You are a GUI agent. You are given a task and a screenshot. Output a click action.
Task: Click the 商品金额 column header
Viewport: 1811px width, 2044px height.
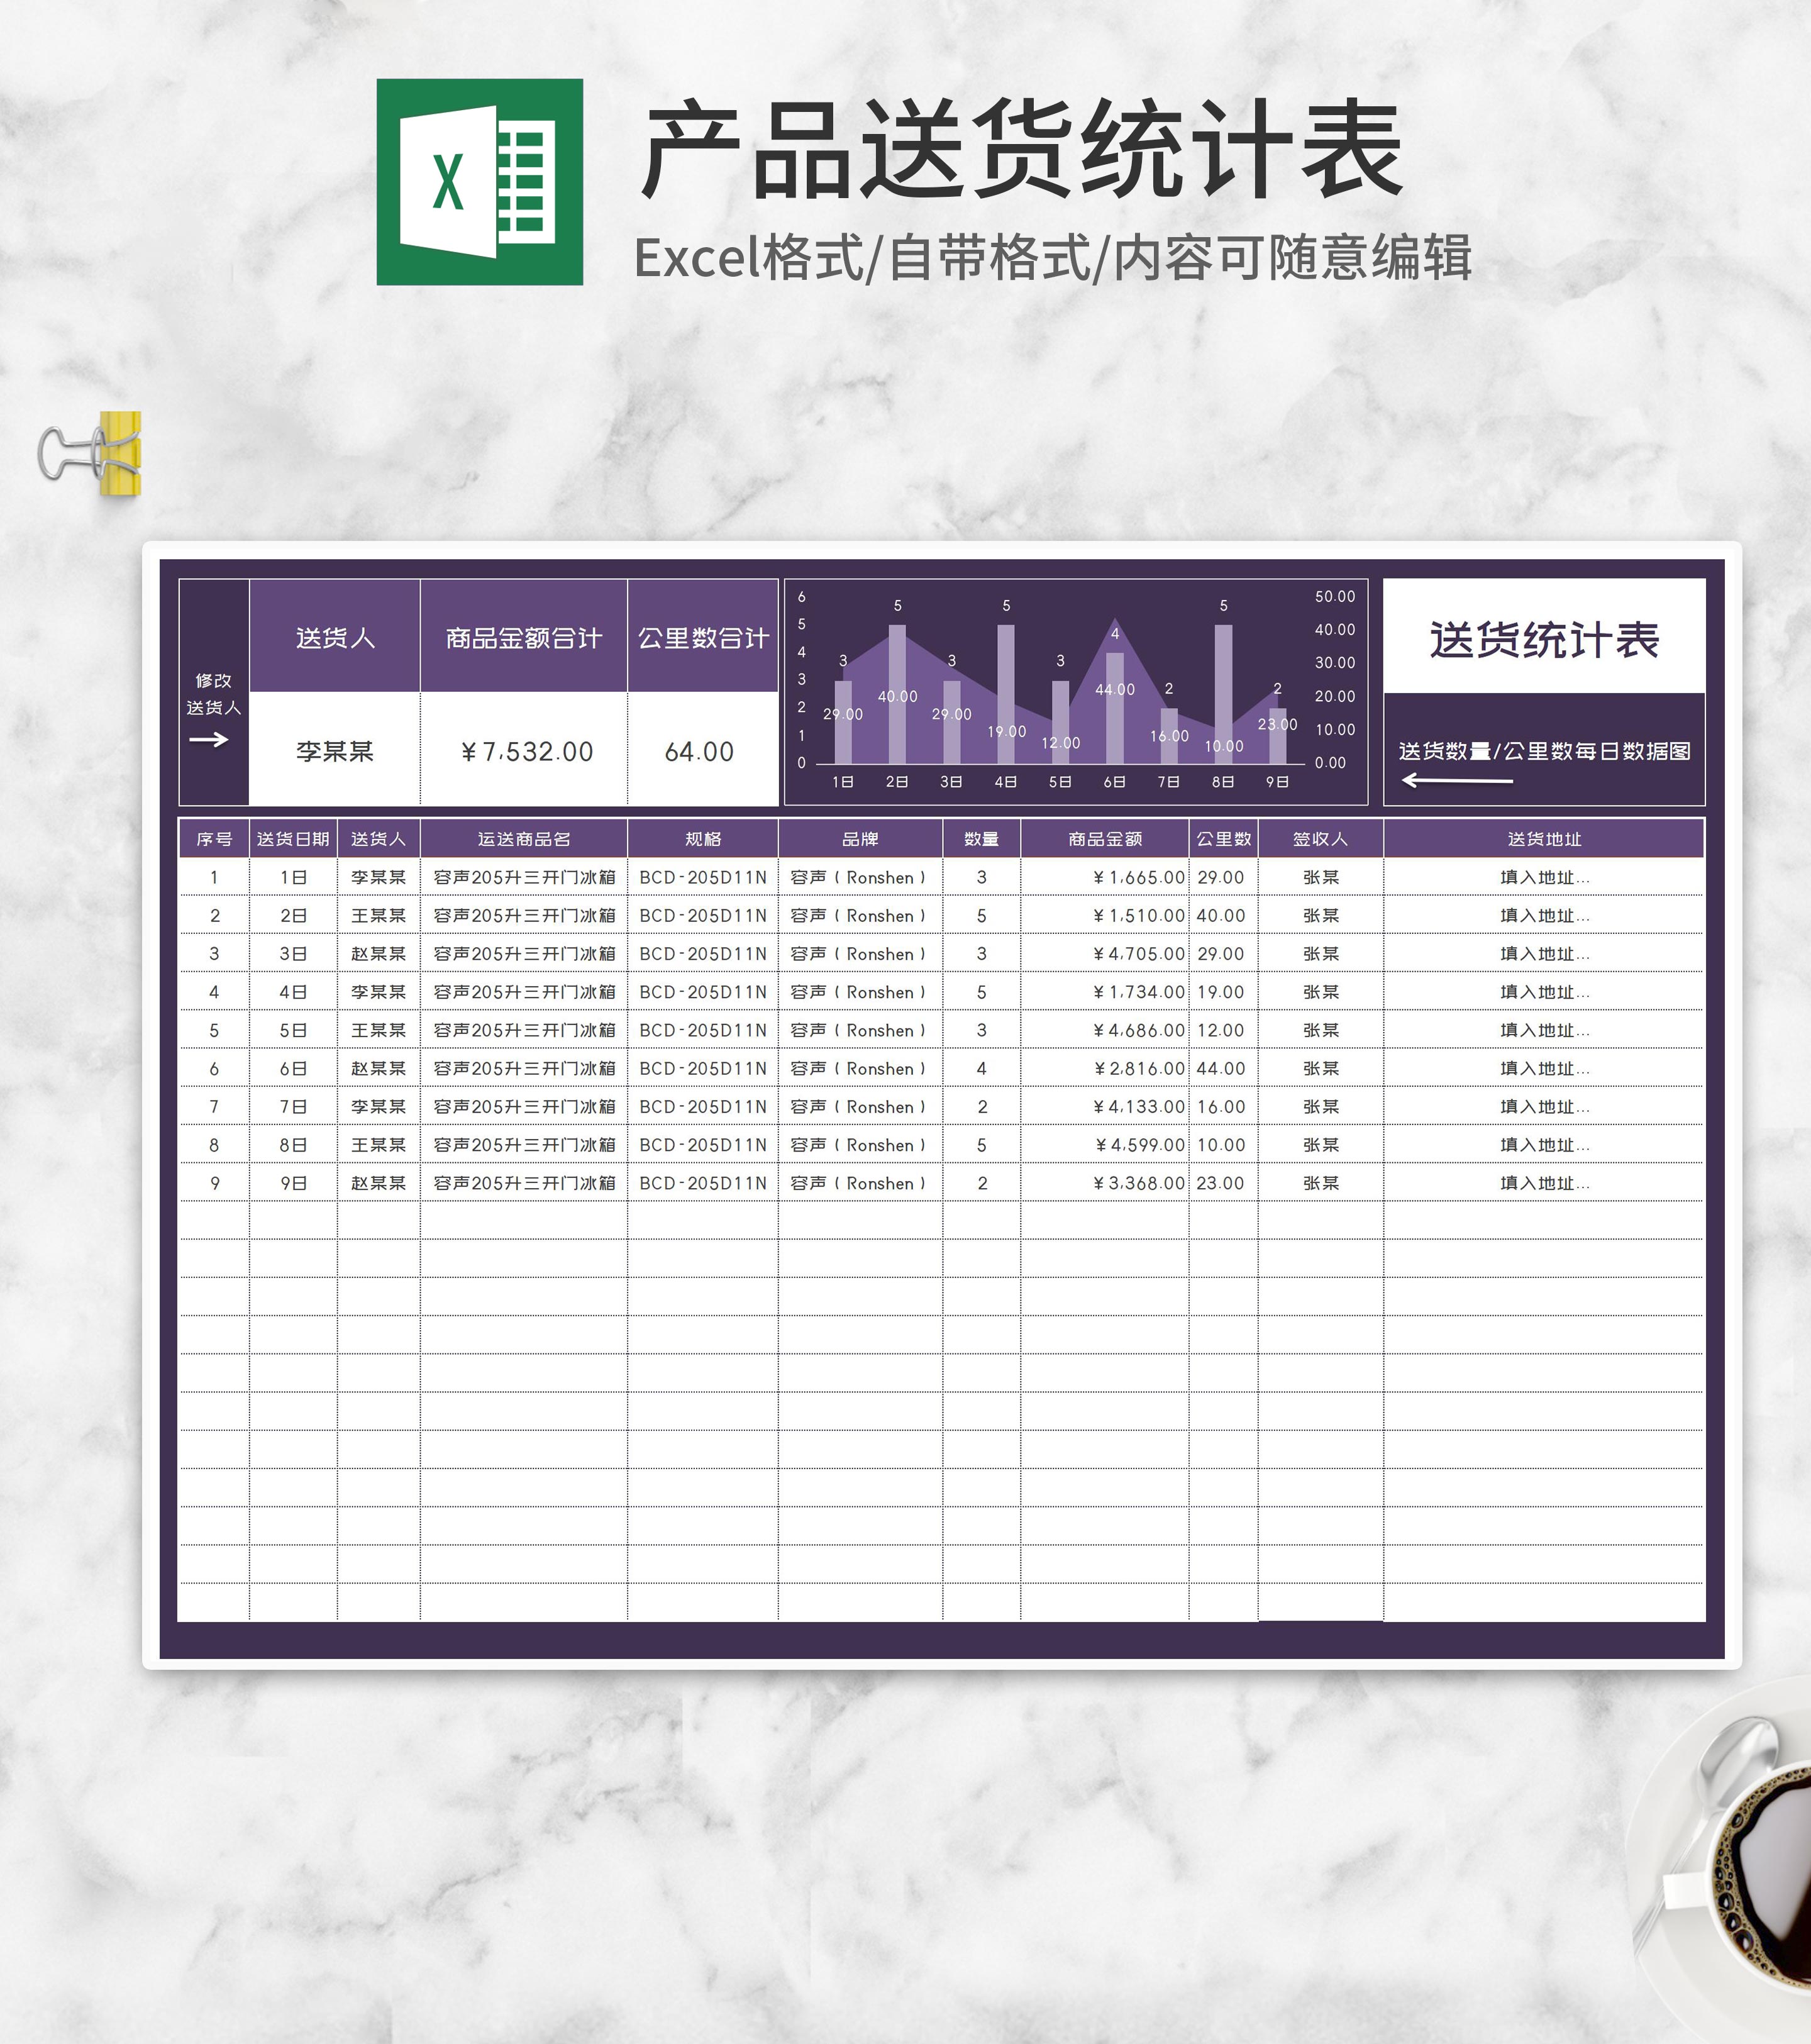(1104, 839)
